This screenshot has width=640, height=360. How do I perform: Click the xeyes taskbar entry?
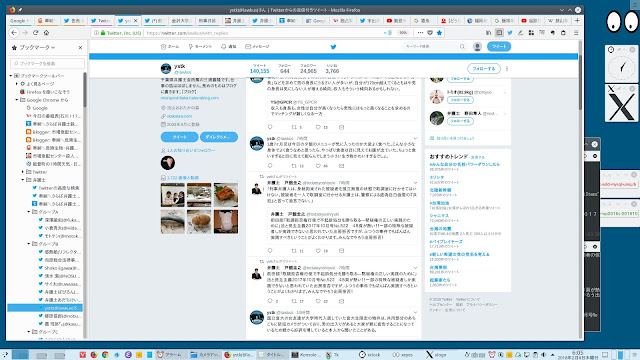[403, 355]
